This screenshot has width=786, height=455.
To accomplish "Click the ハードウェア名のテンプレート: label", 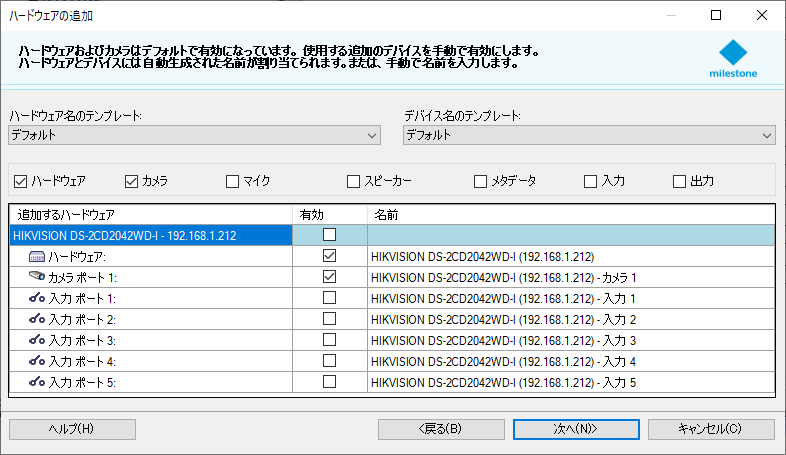I will (x=76, y=116).
